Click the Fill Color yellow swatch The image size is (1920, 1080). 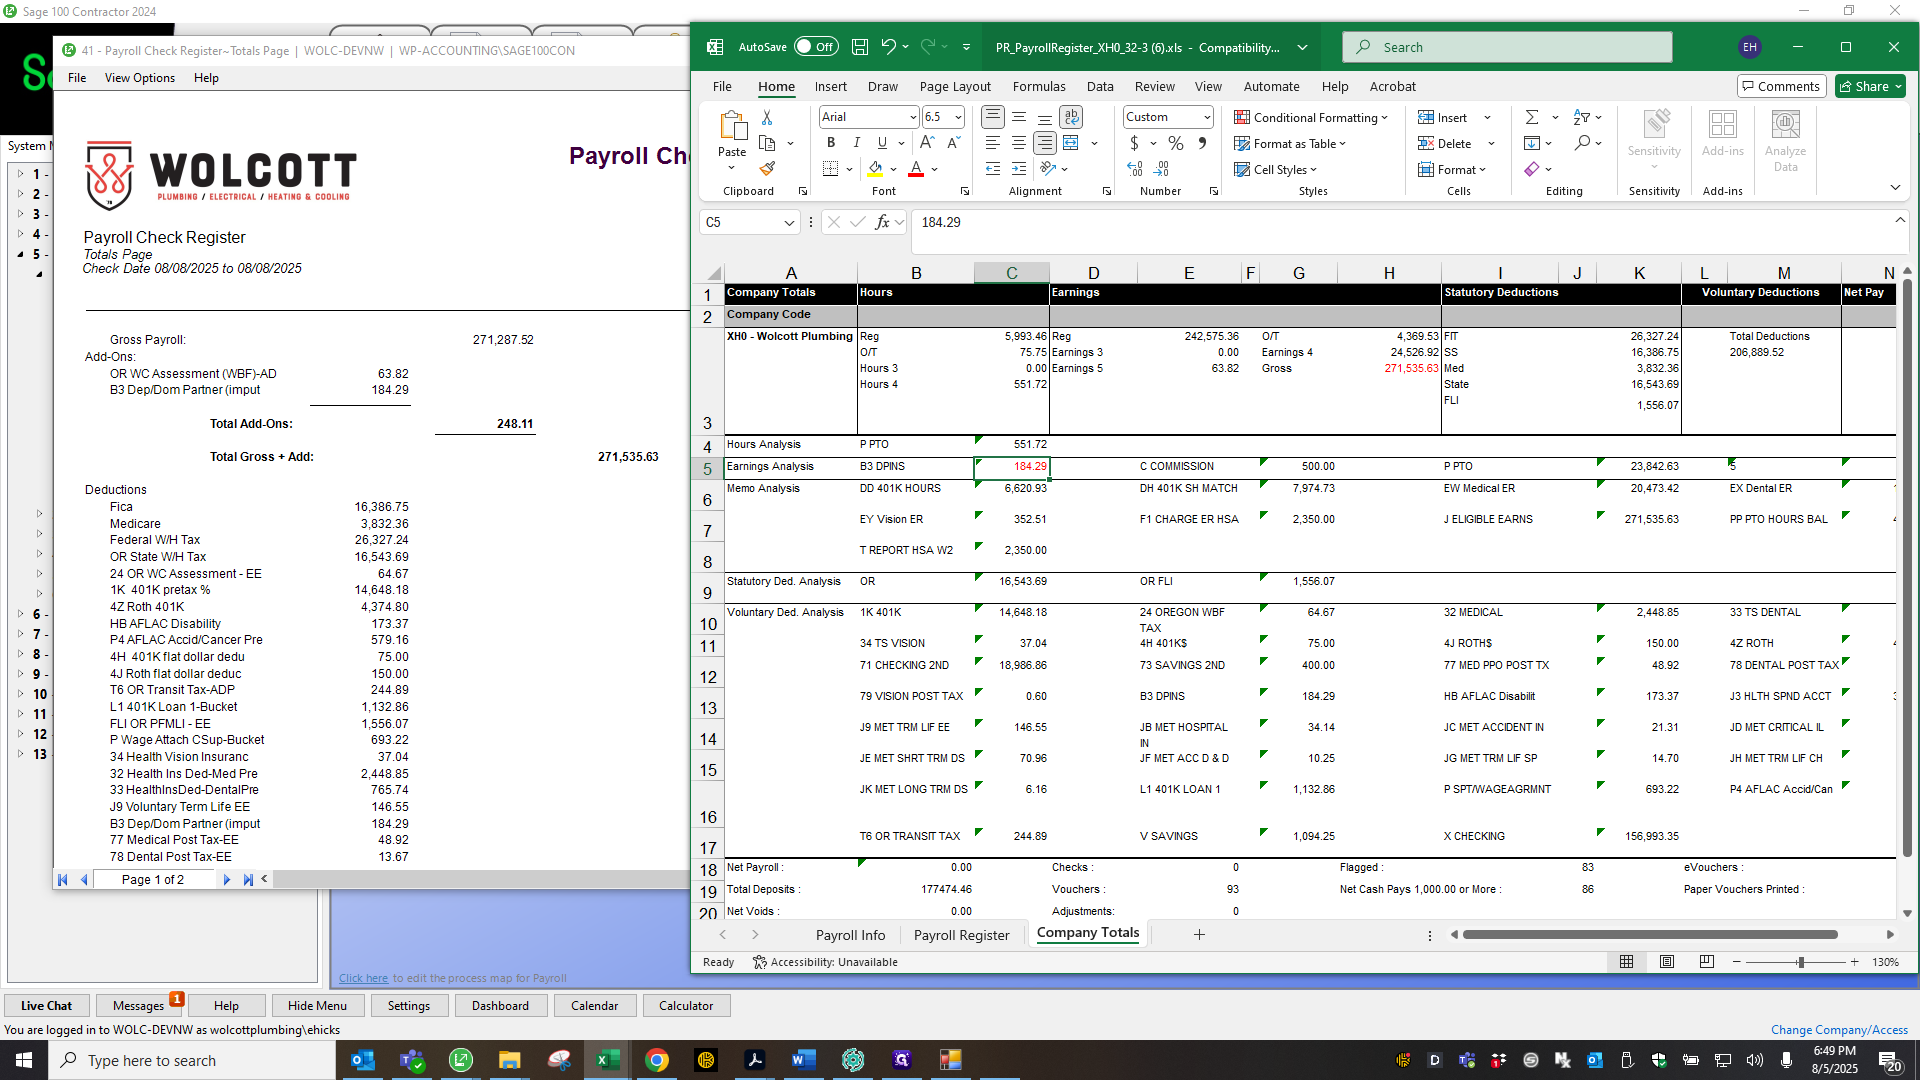click(875, 169)
